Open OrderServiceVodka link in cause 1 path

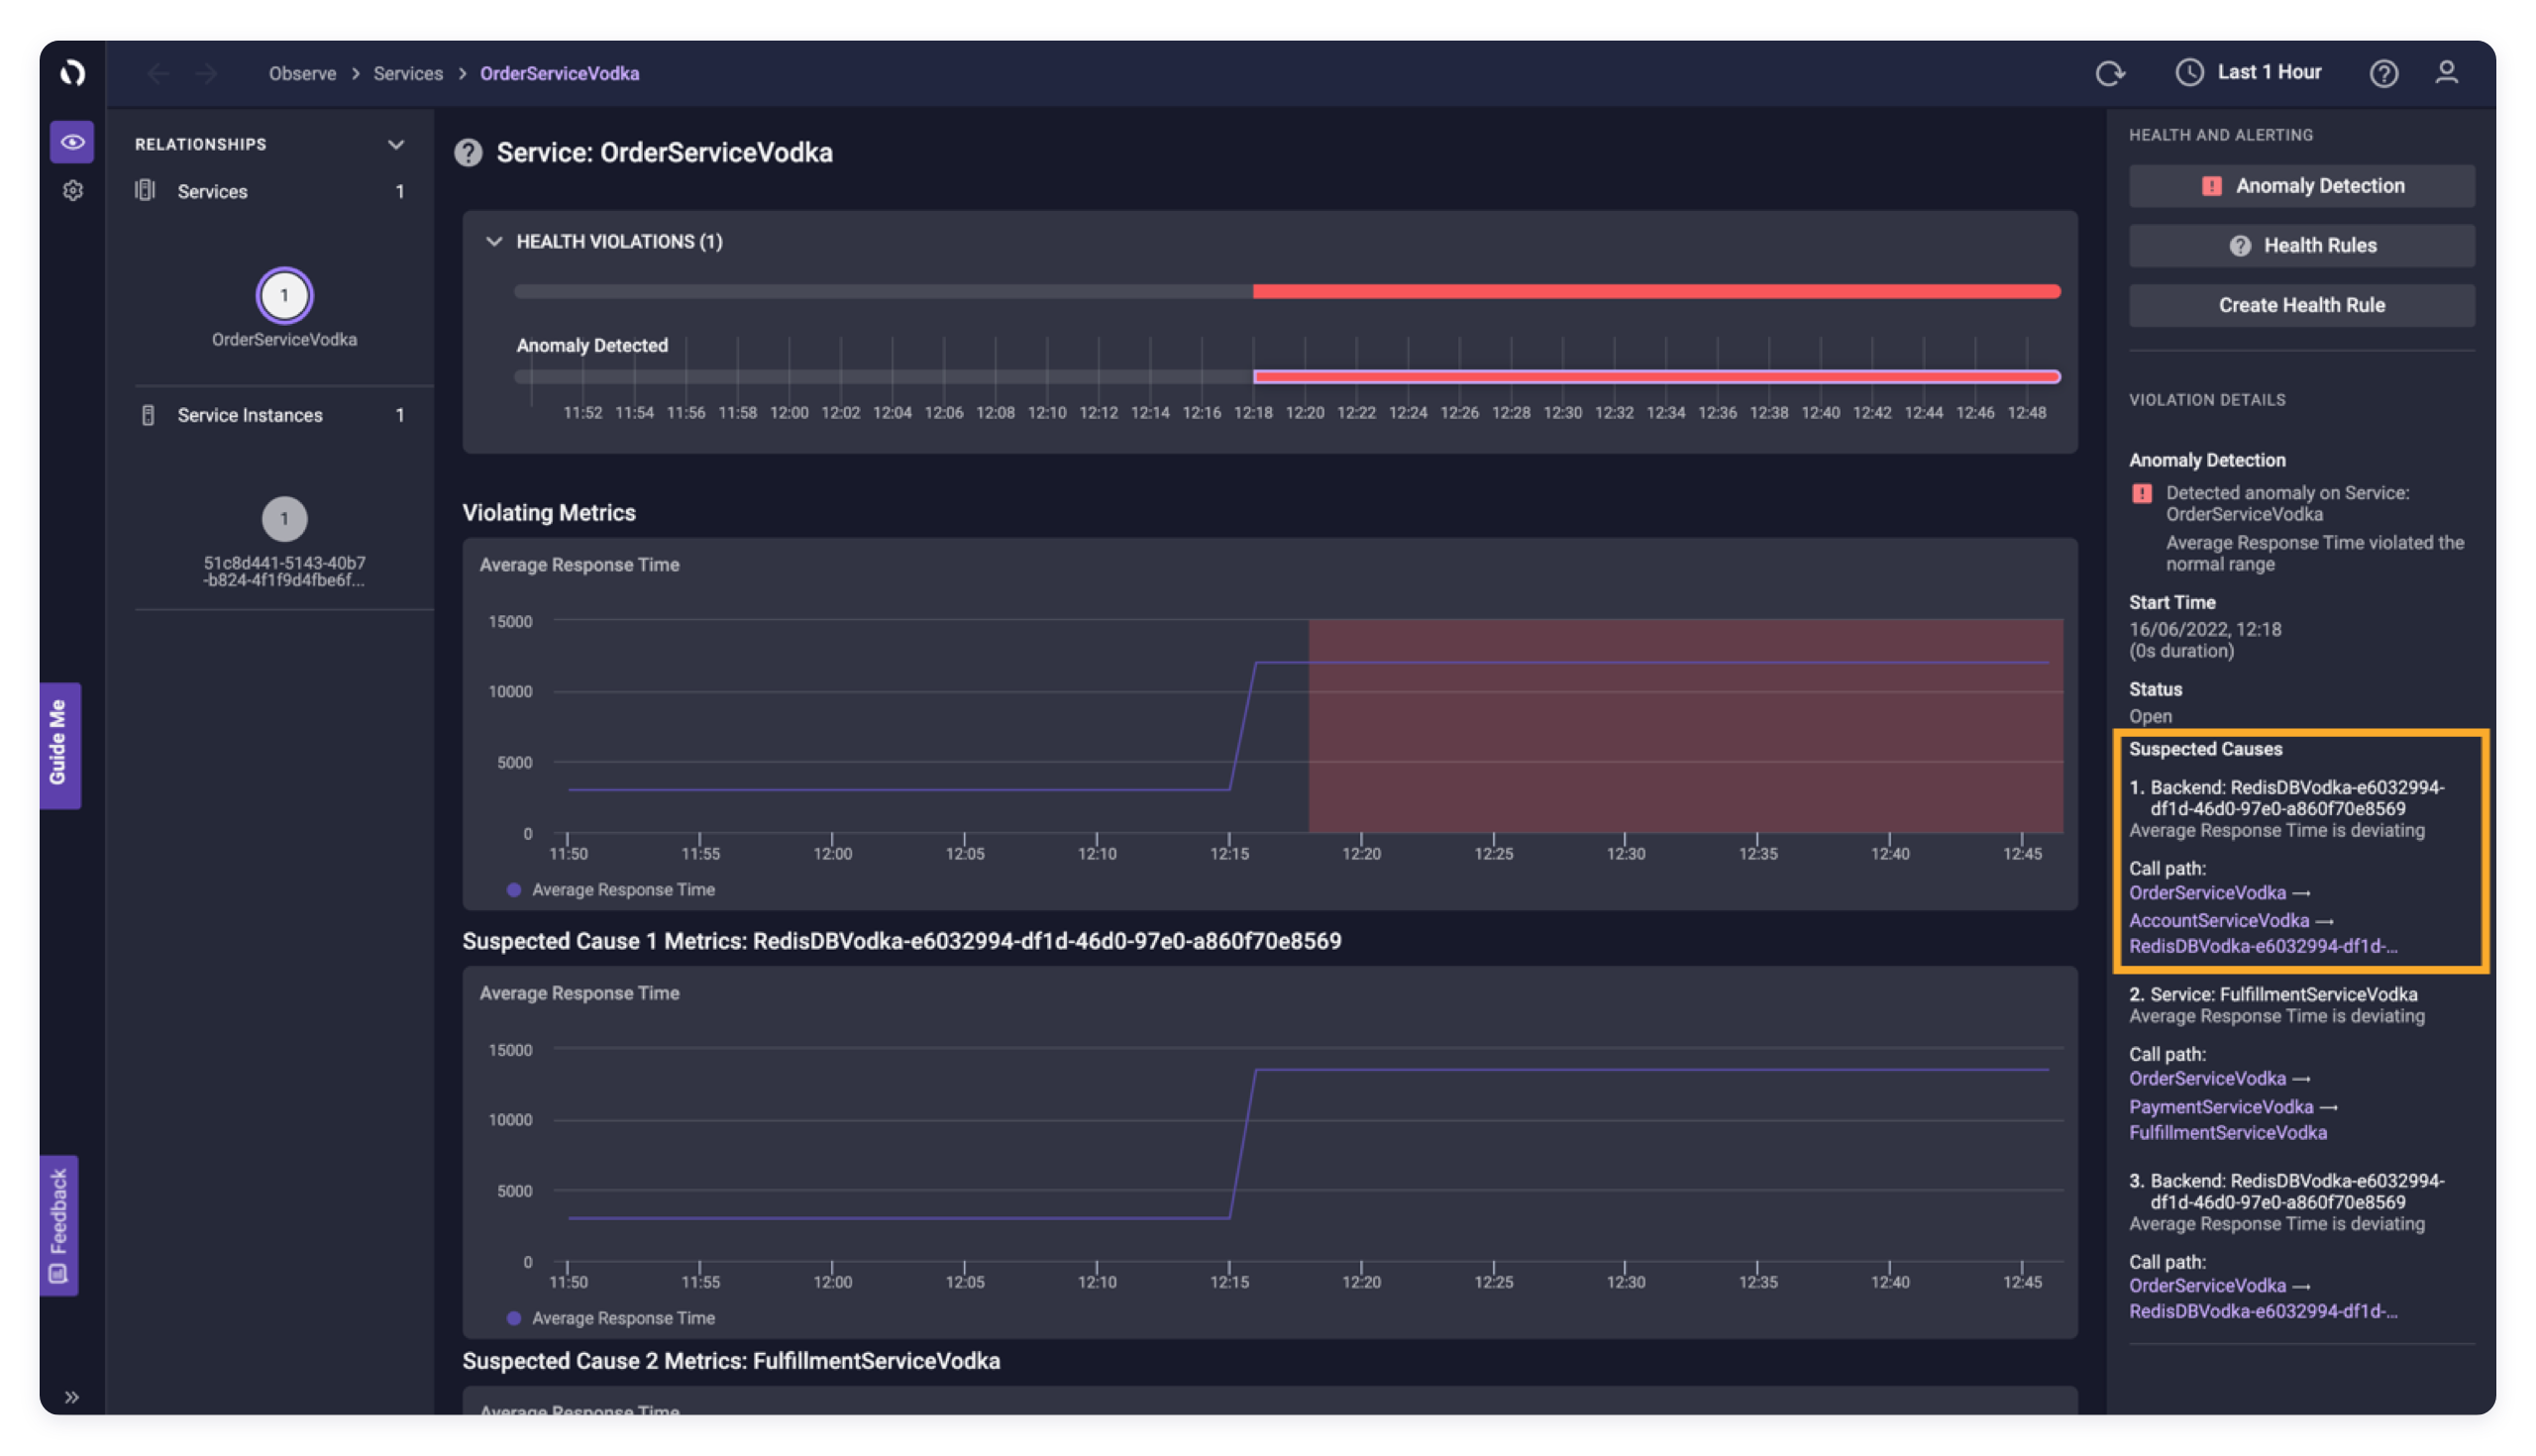(2207, 893)
